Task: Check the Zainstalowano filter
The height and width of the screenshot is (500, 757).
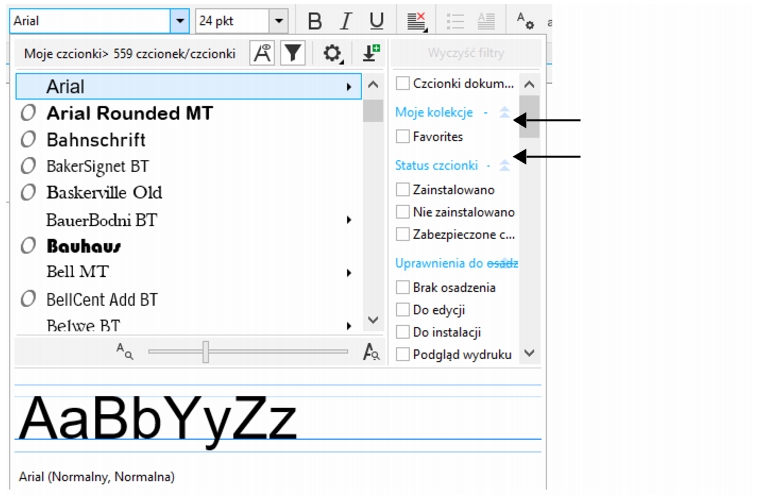Action: point(403,189)
